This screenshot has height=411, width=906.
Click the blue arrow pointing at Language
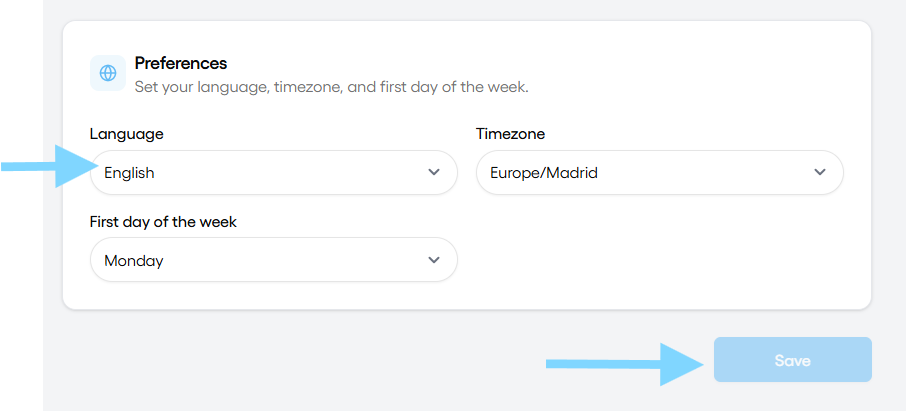[x=49, y=166]
